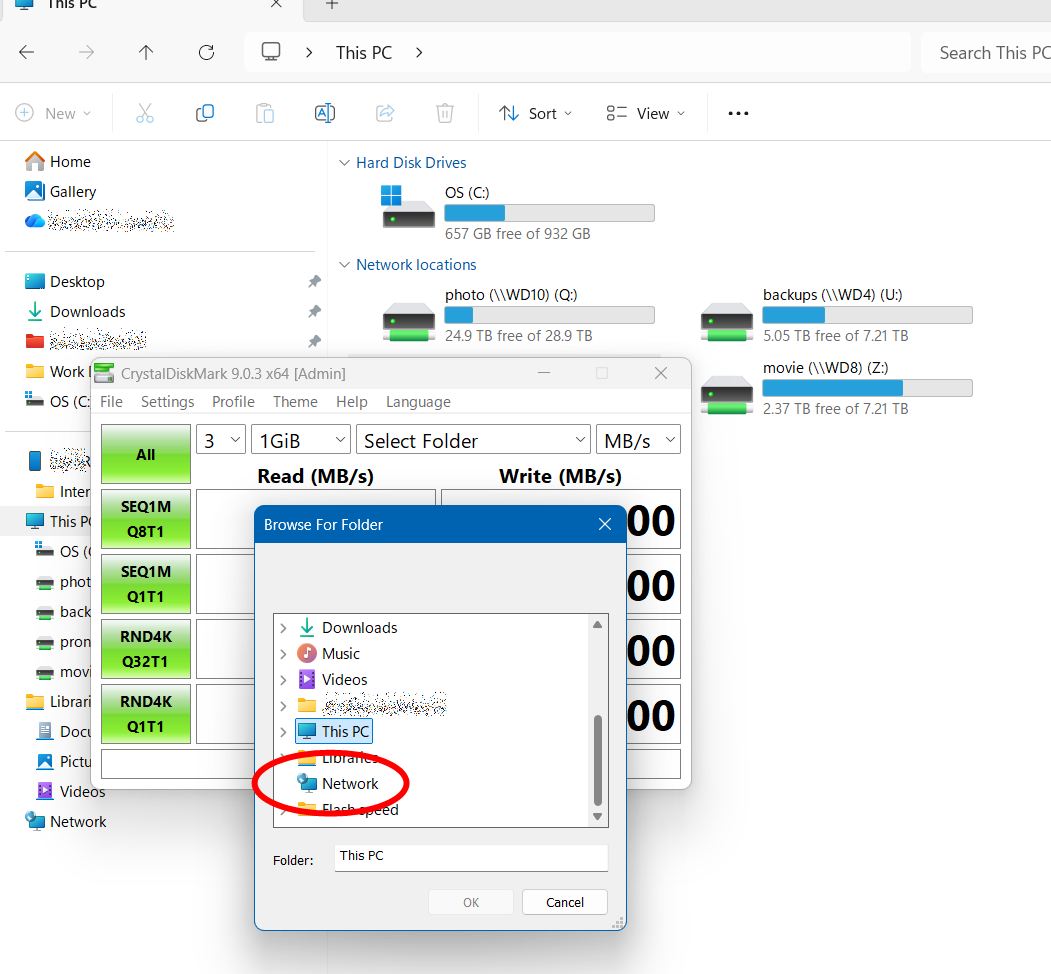Open the Language menu
This screenshot has height=974, width=1051.
[418, 402]
